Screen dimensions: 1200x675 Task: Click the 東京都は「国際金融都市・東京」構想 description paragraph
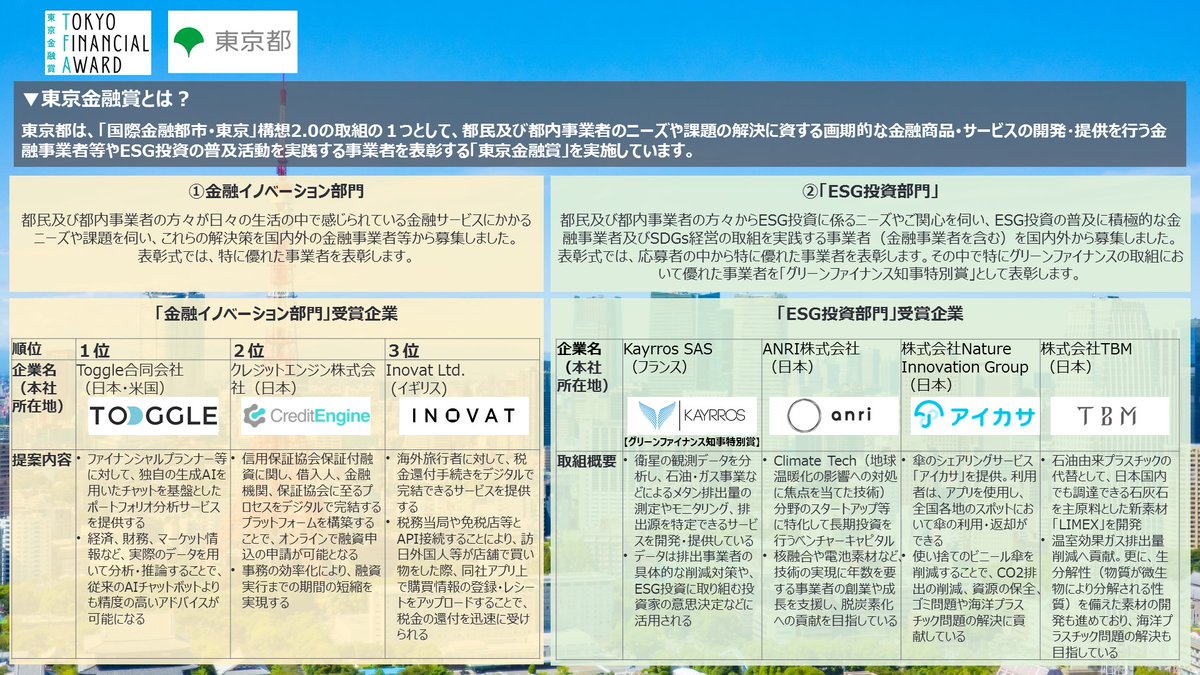(594, 141)
